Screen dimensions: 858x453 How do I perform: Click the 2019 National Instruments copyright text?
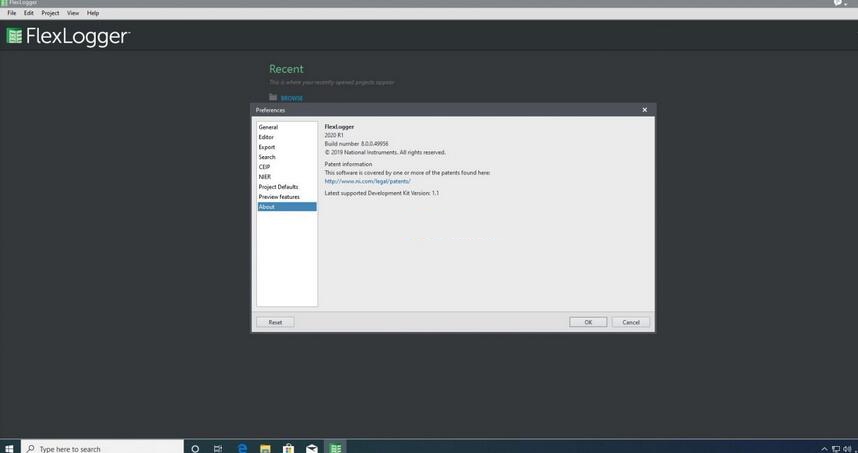385,153
